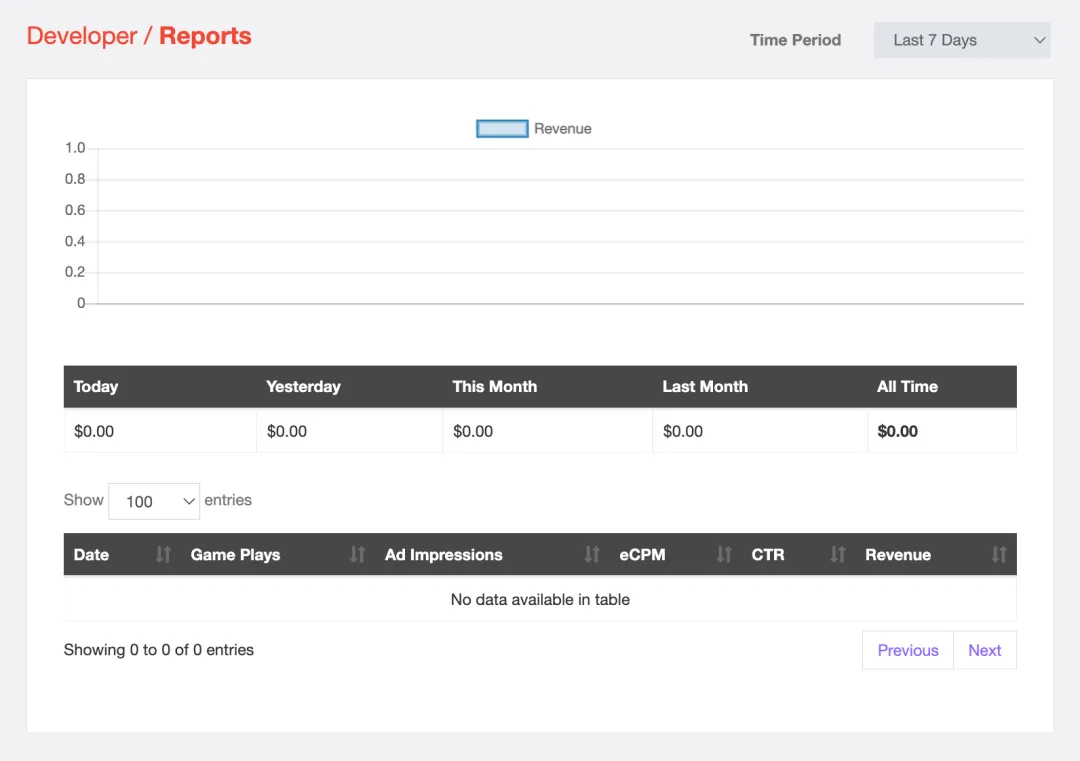Click the Revenue legend label
Screen dimensions: 1080x761
tap(563, 129)
